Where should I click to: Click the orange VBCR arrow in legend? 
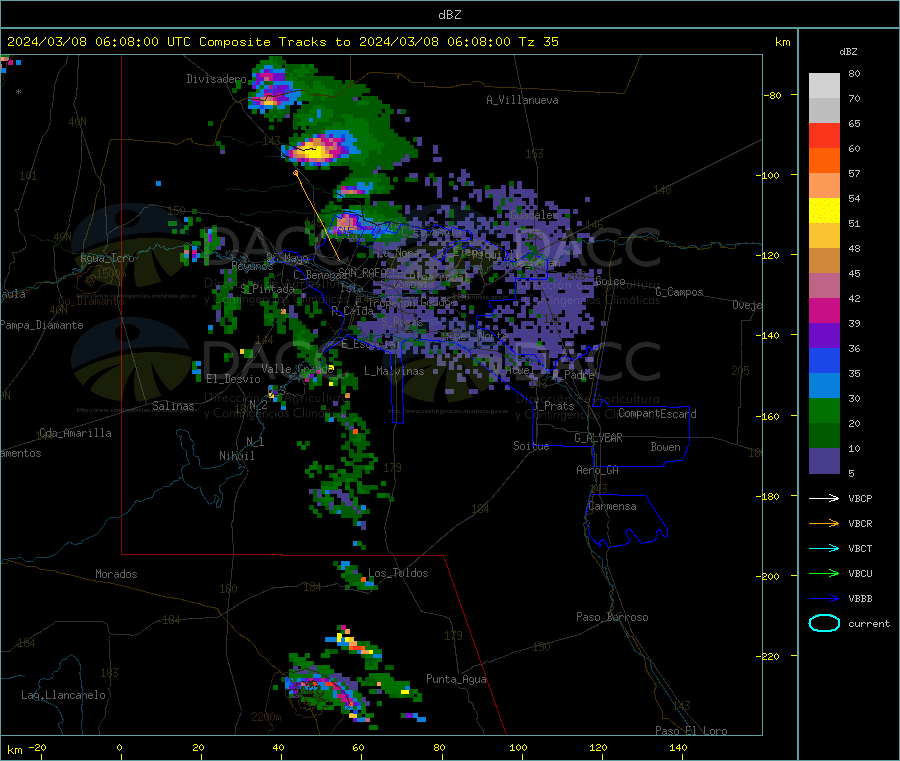(x=824, y=523)
